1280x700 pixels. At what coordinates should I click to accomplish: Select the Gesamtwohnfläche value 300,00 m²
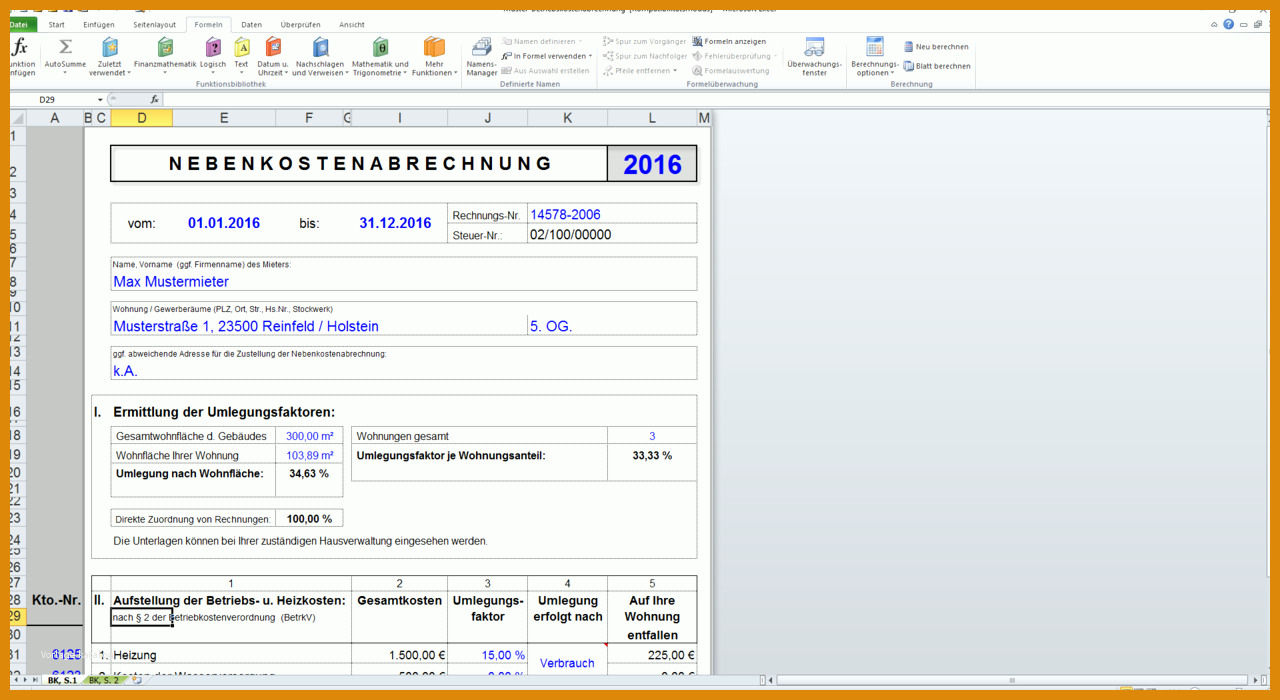click(309, 436)
